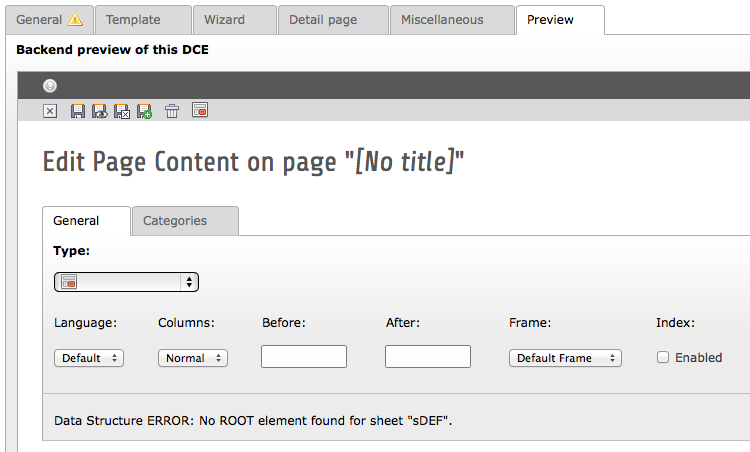Screen dimensions: 750x452
Task: Open the content Type dropdown
Action: pos(126,282)
